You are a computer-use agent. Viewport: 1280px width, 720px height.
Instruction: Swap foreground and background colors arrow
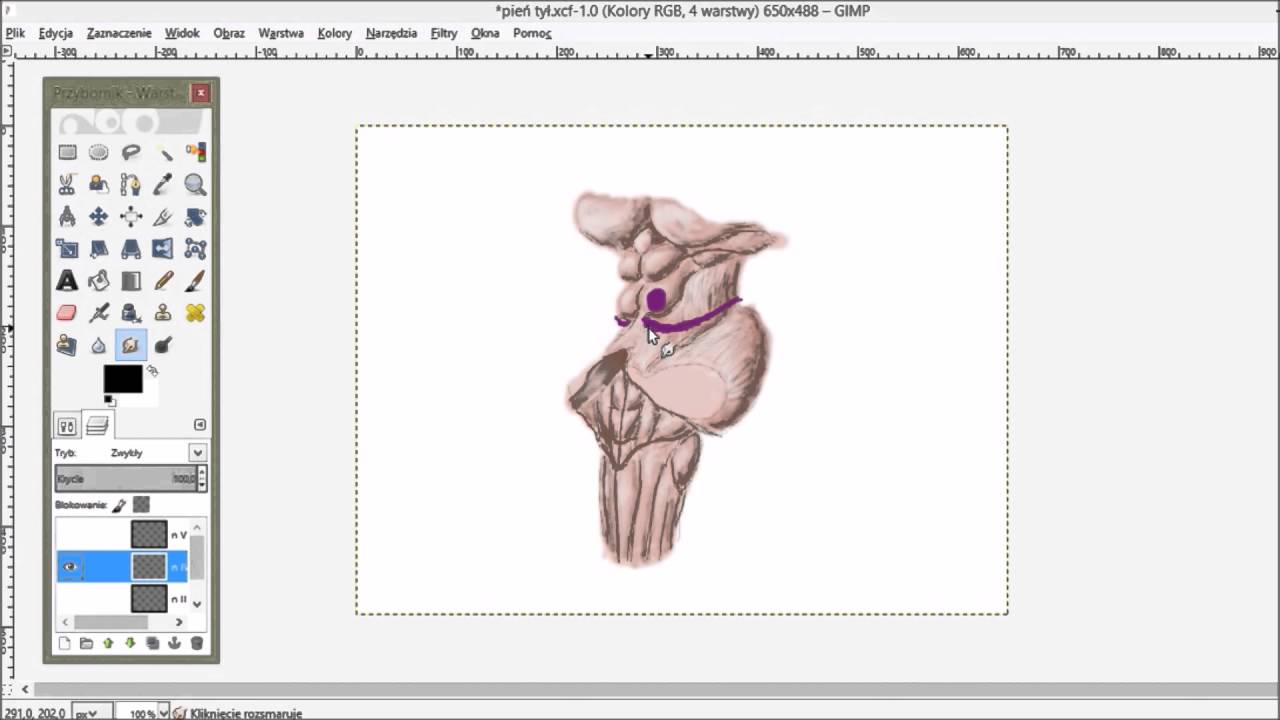click(x=152, y=371)
